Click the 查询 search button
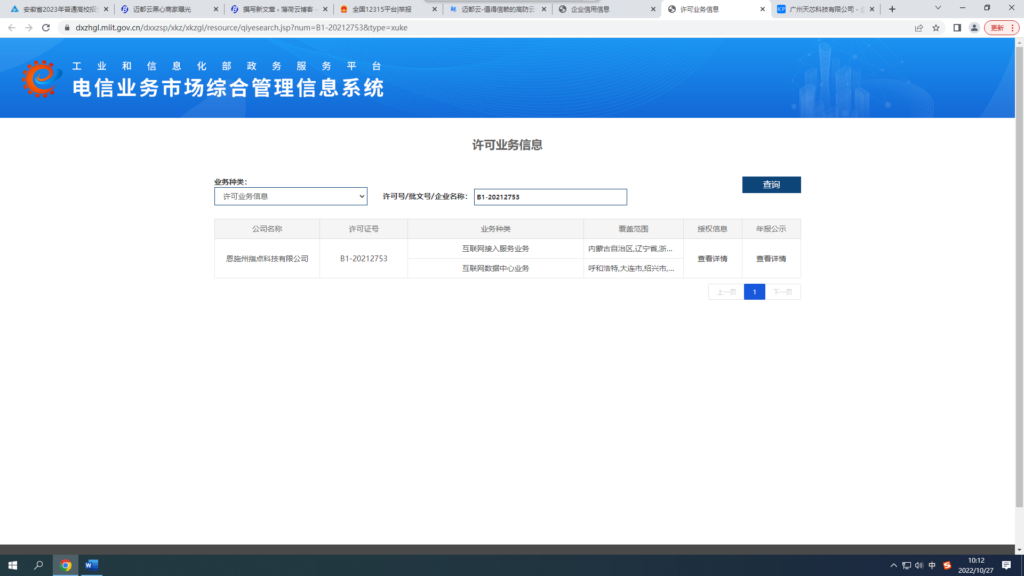 tap(770, 185)
